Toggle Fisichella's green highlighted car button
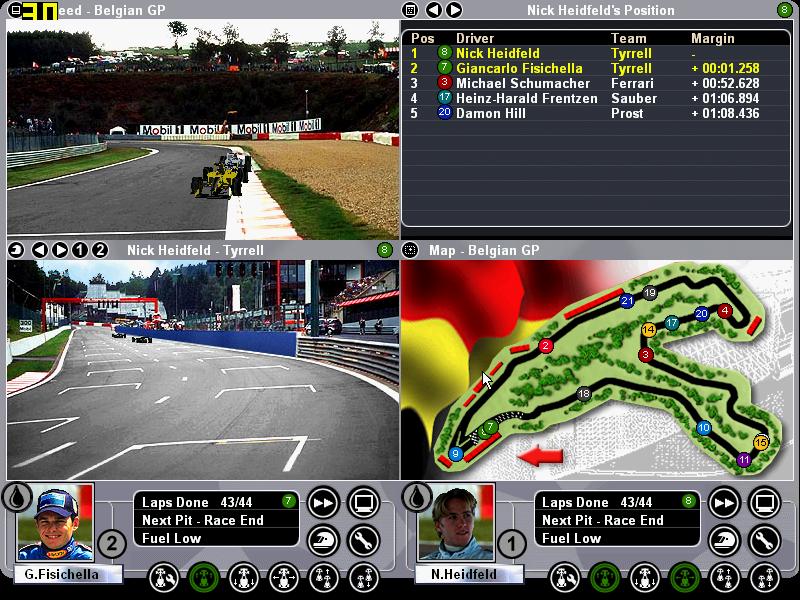The height and width of the screenshot is (600, 800). click(204, 578)
